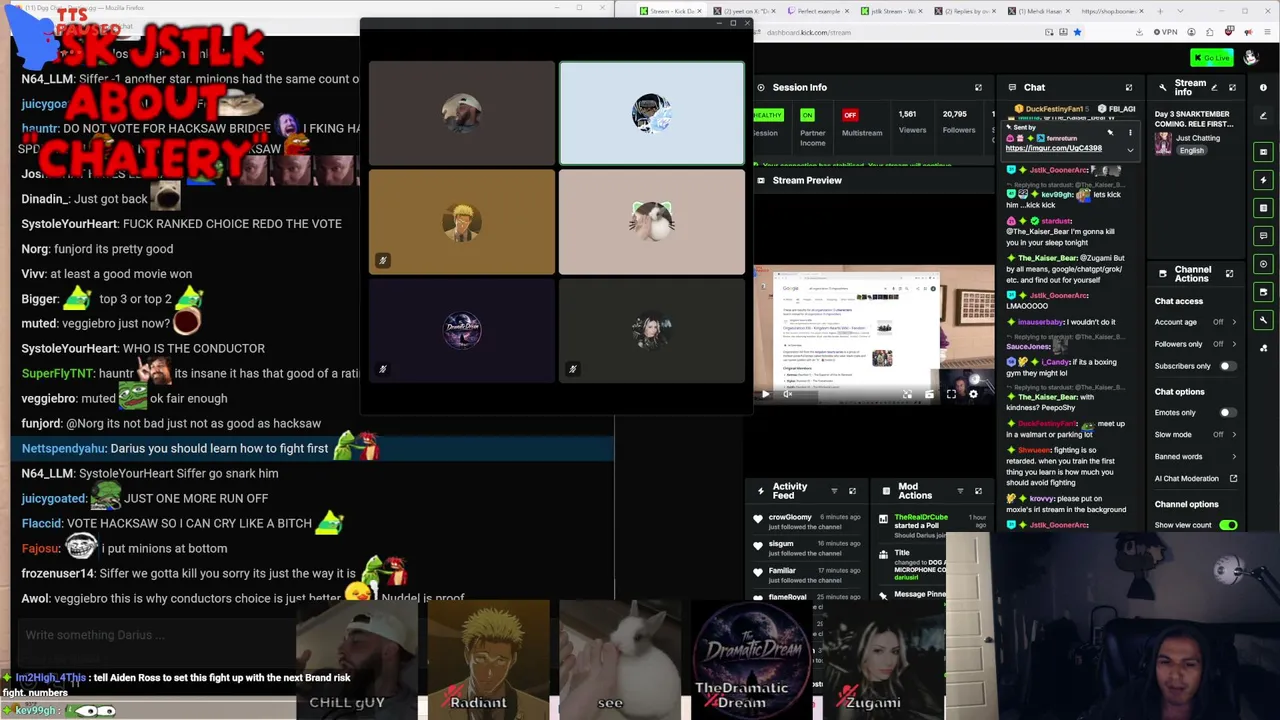The image size is (1280, 720).
Task: Click 'Write something Darius' chat input
Action: click(155, 635)
